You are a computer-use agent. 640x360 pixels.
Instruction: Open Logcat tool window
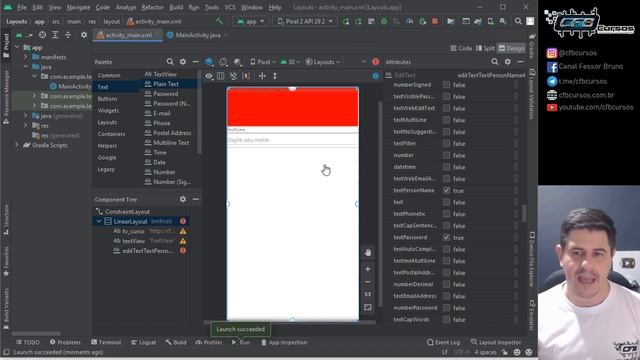[144, 342]
